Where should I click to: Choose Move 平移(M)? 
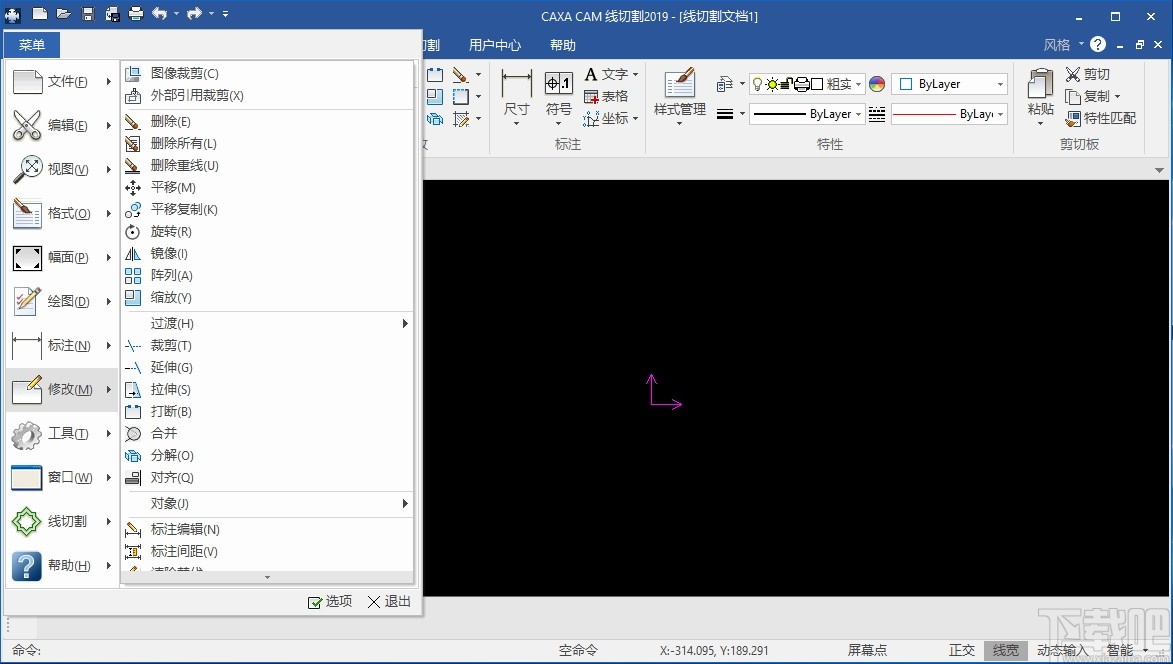pos(267,187)
